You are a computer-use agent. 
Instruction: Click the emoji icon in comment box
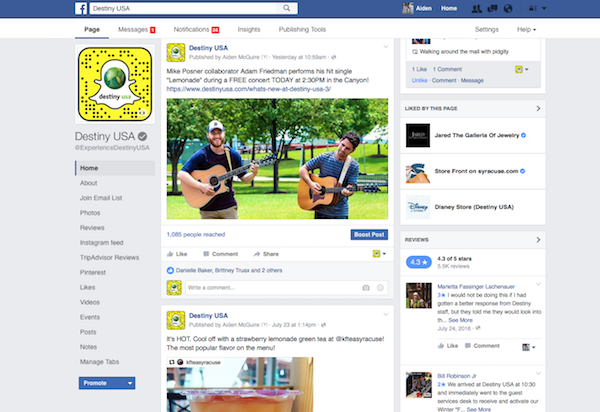[x=380, y=288]
